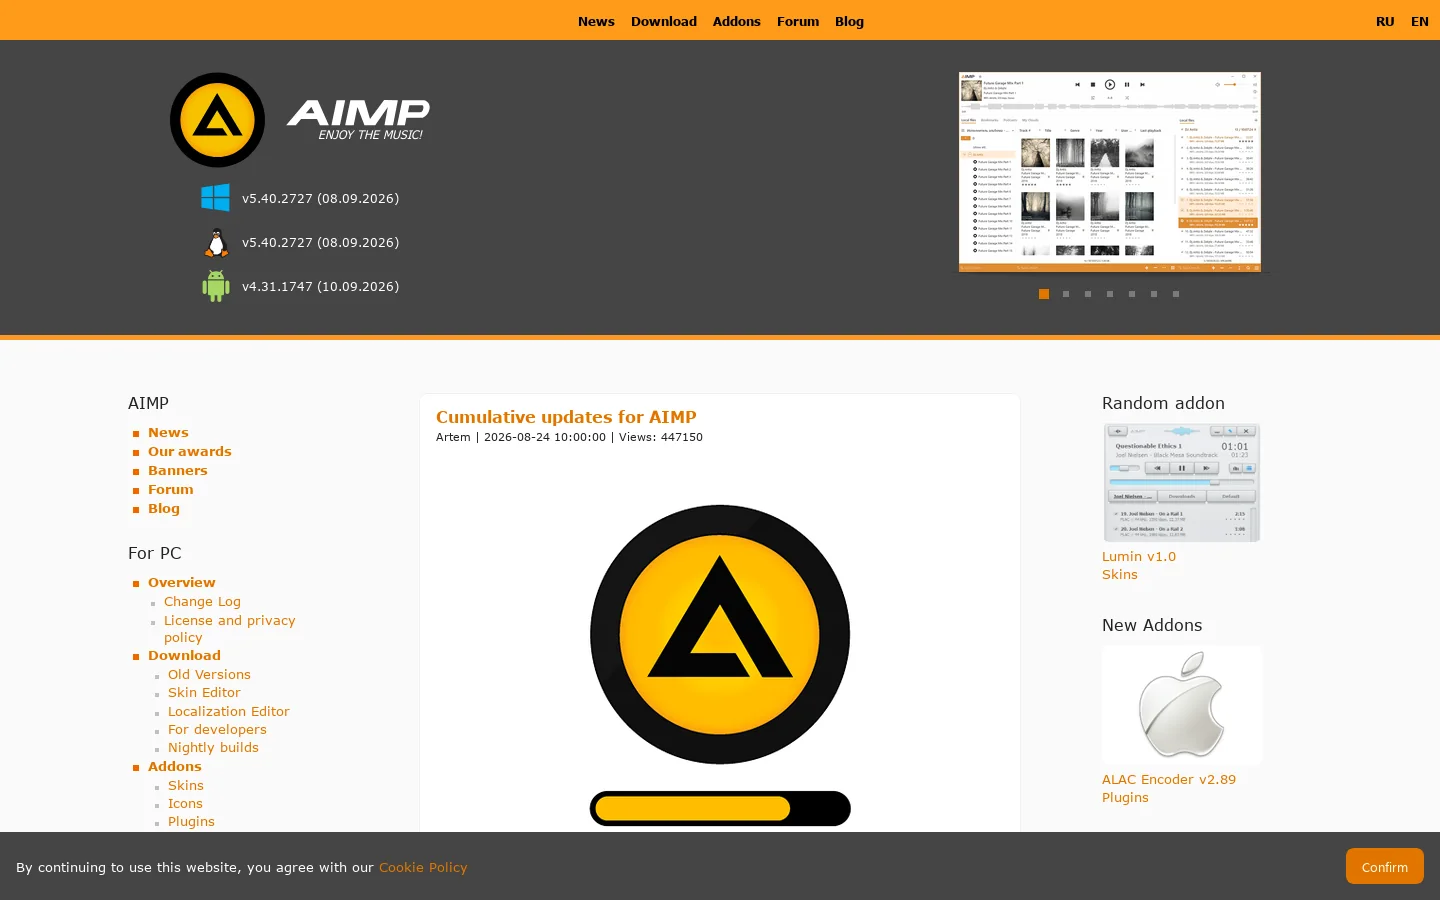Click the AIMP Enjoy The Music wordmark
The width and height of the screenshot is (1440, 900).
coord(359,119)
